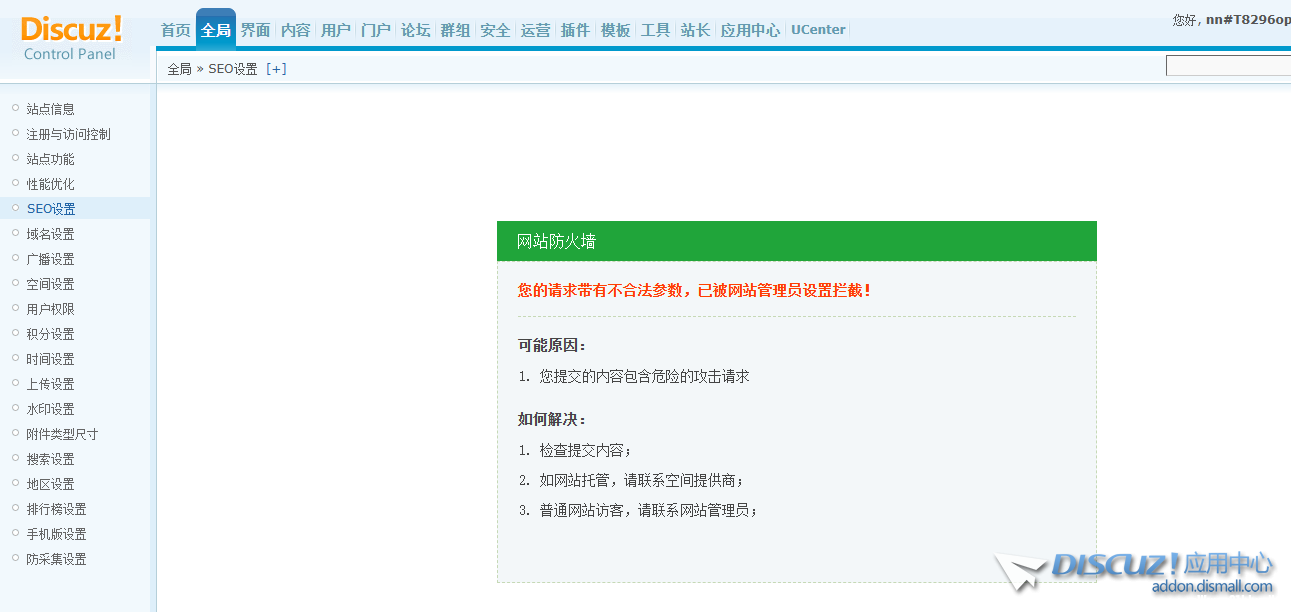Open 防采集设置 sidebar link
Image resolution: width=1291 pixels, height=612 pixels.
56,559
